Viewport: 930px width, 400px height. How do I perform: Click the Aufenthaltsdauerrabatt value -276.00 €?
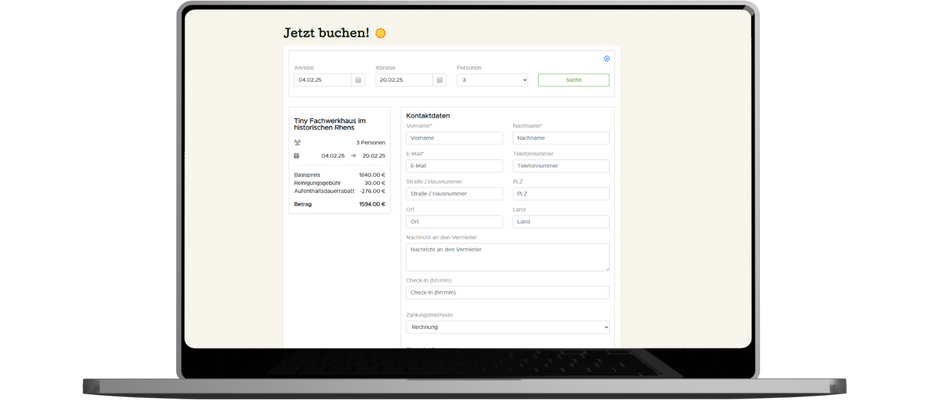pos(372,191)
